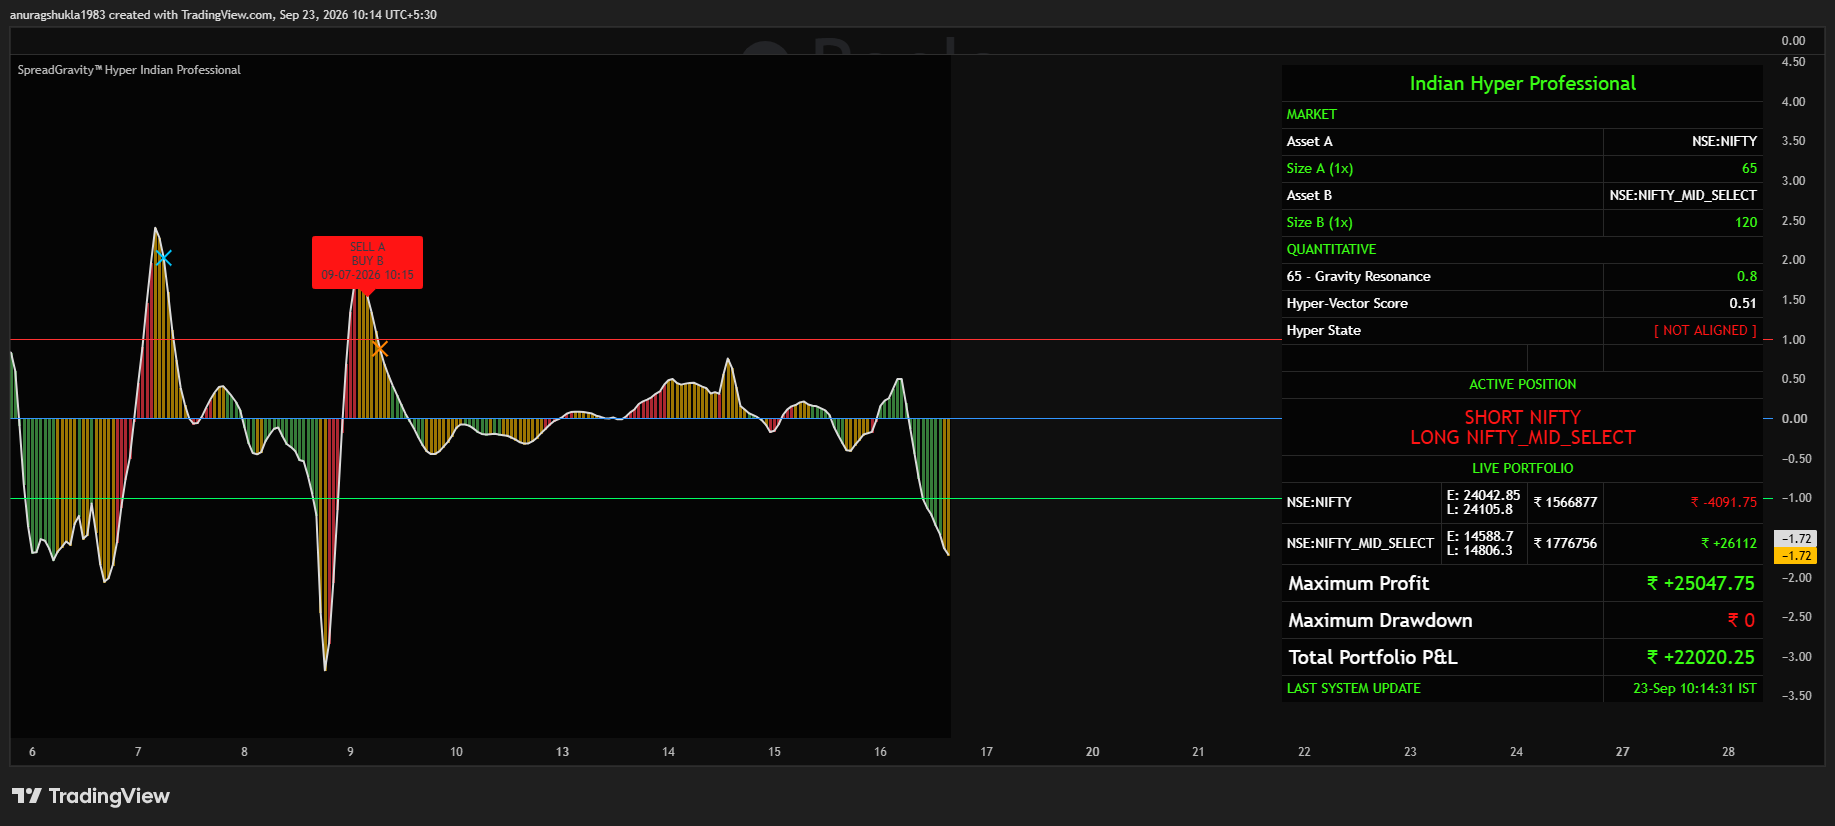Click the Size A (1x) label
The width and height of the screenshot is (1835, 826).
[1319, 169]
